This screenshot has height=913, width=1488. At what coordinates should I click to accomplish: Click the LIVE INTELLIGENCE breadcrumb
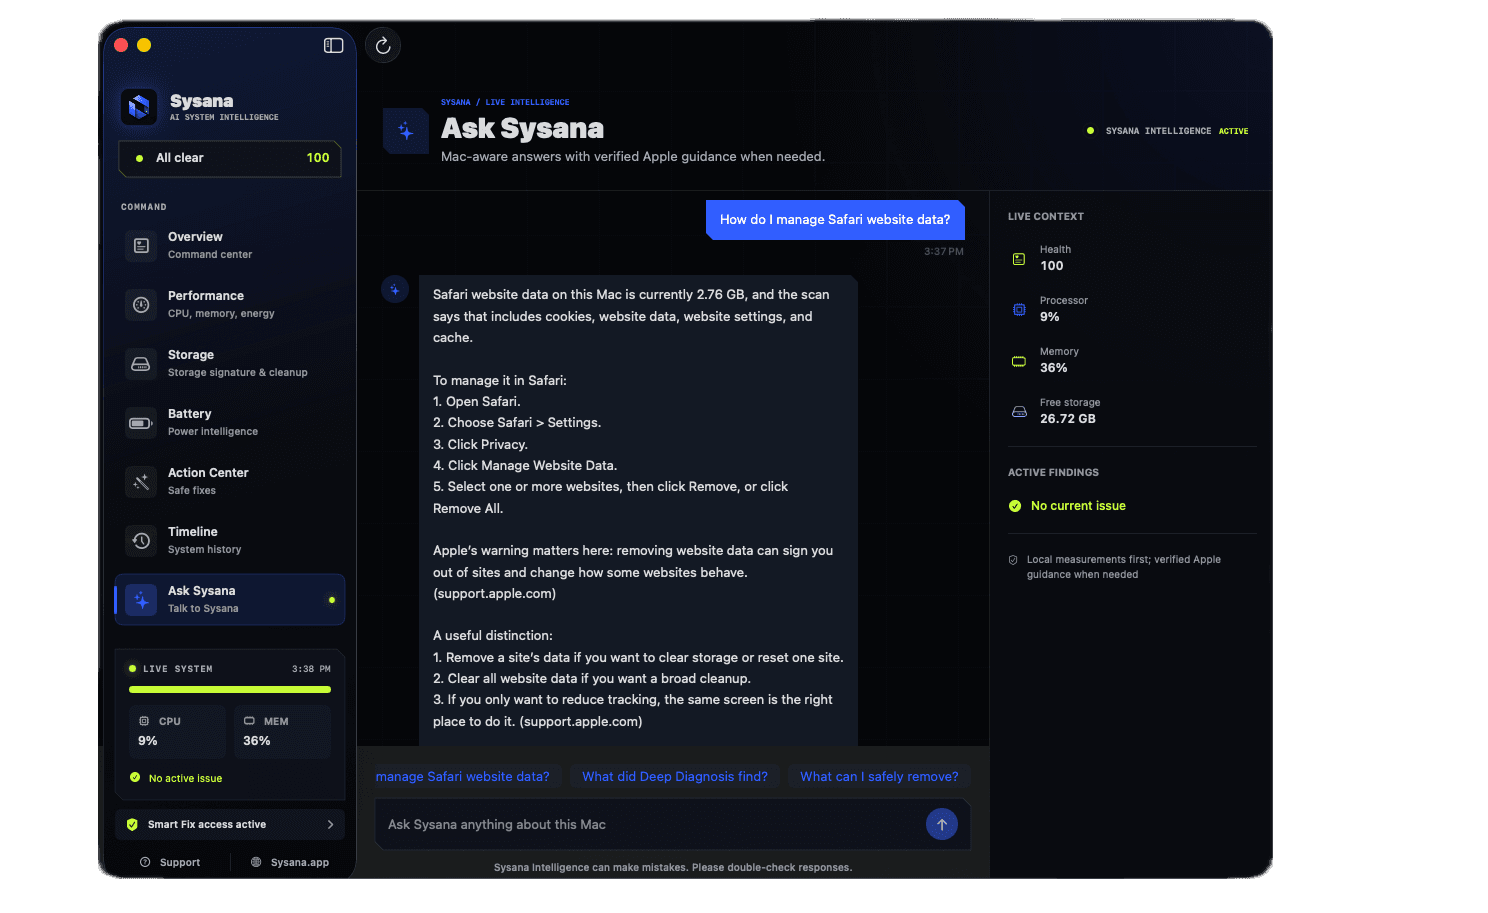click(527, 102)
